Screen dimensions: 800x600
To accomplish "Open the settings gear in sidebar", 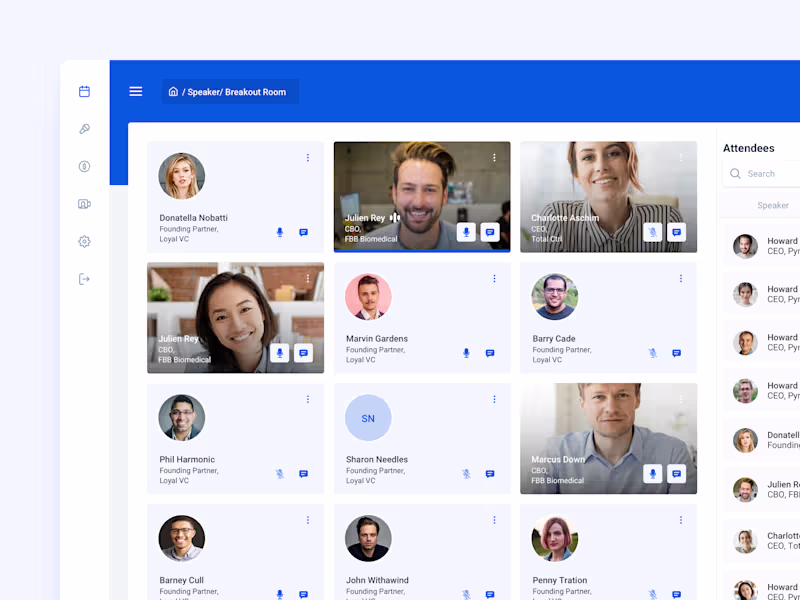I will (84, 241).
